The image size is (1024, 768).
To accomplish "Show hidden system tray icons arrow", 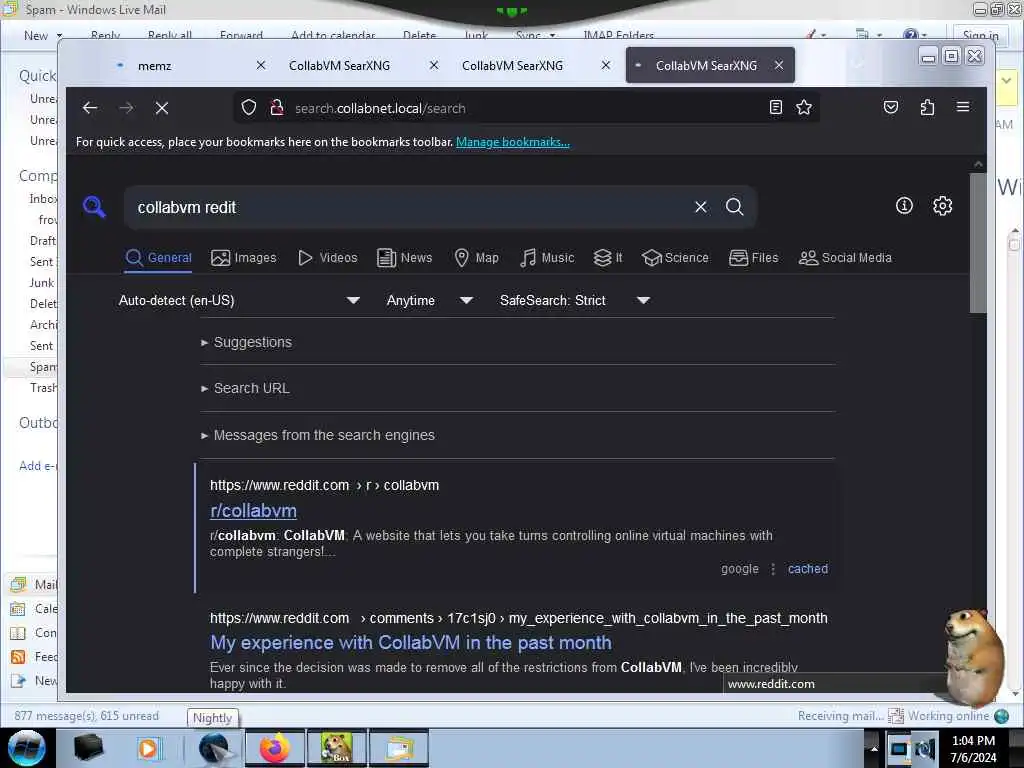I will [x=874, y=748].
